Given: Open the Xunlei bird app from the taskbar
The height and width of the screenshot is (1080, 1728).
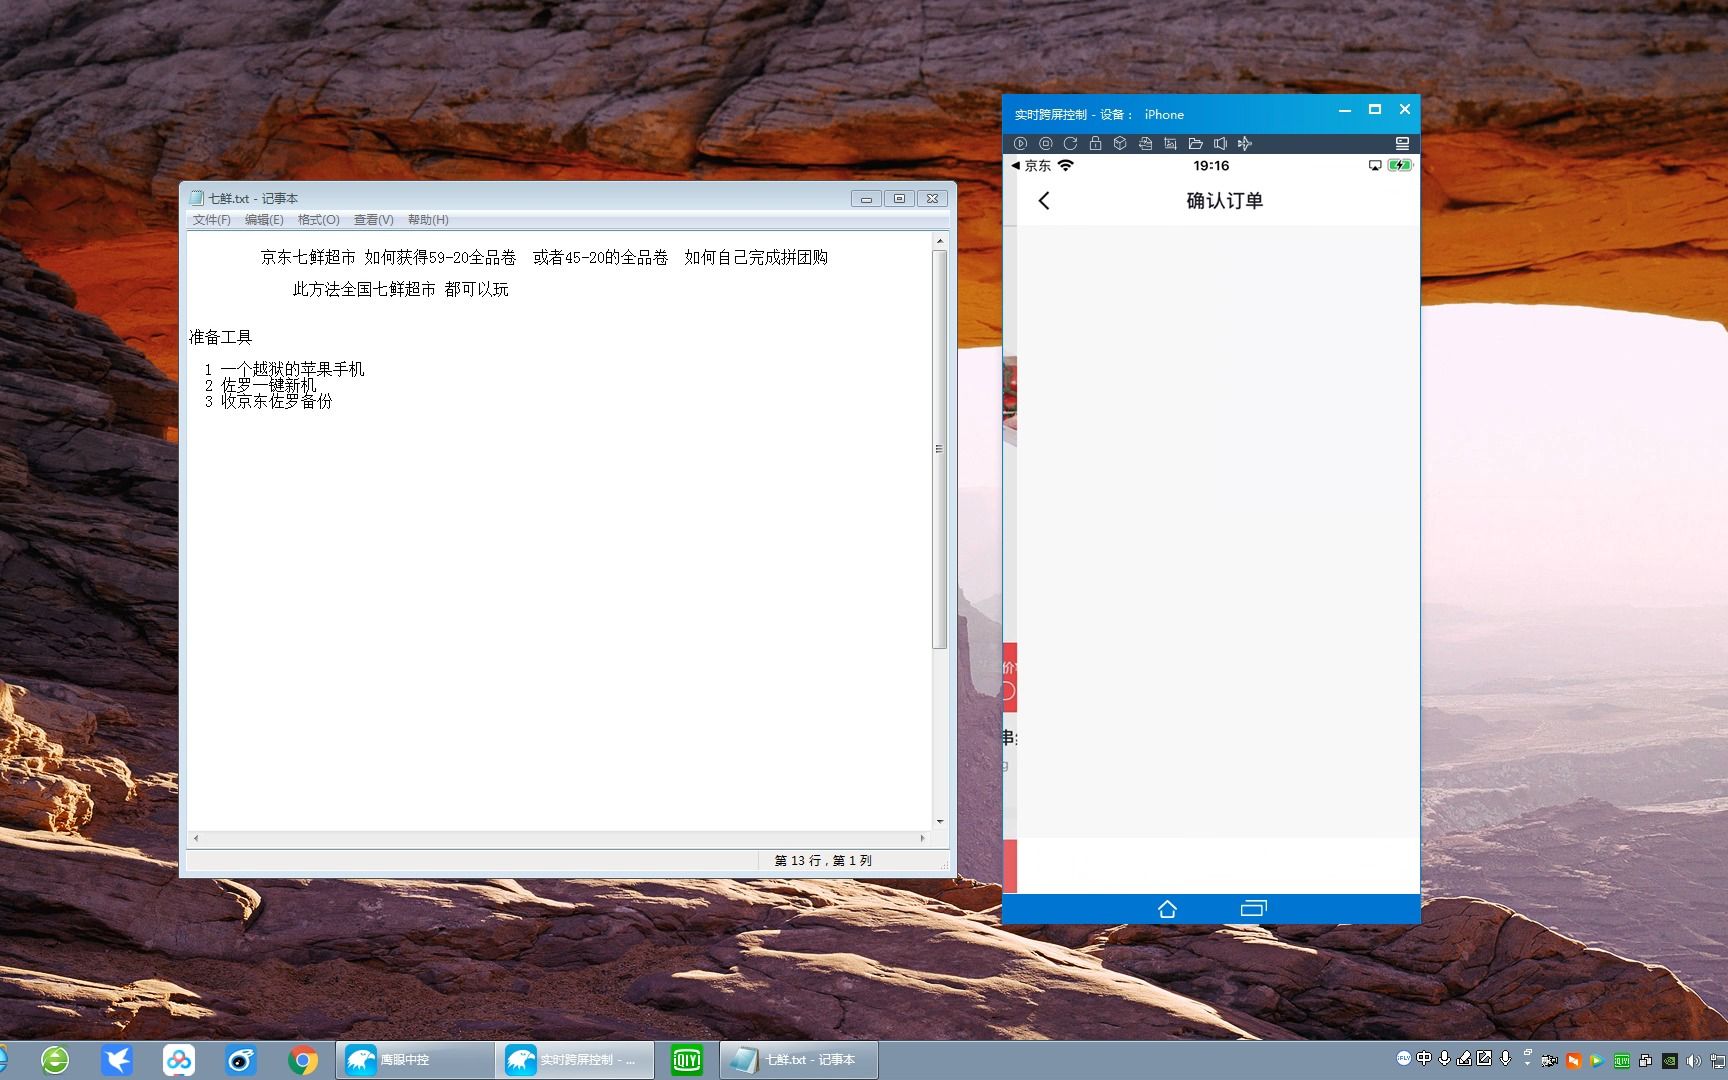Looking at the screenshot, I should (117, 1060).
